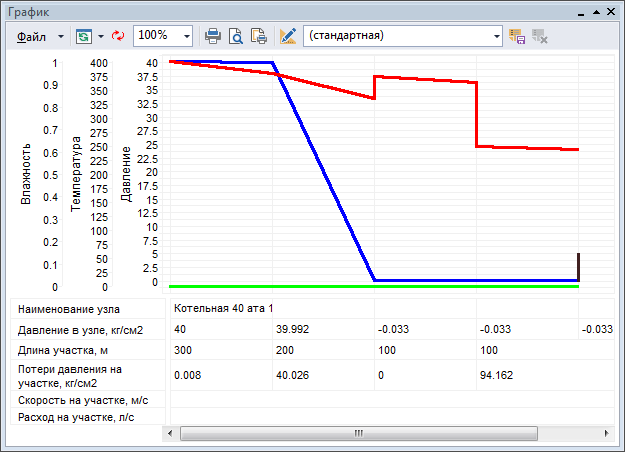
Task: Open the (стандартная) template combo box
Action: point(402,35)
